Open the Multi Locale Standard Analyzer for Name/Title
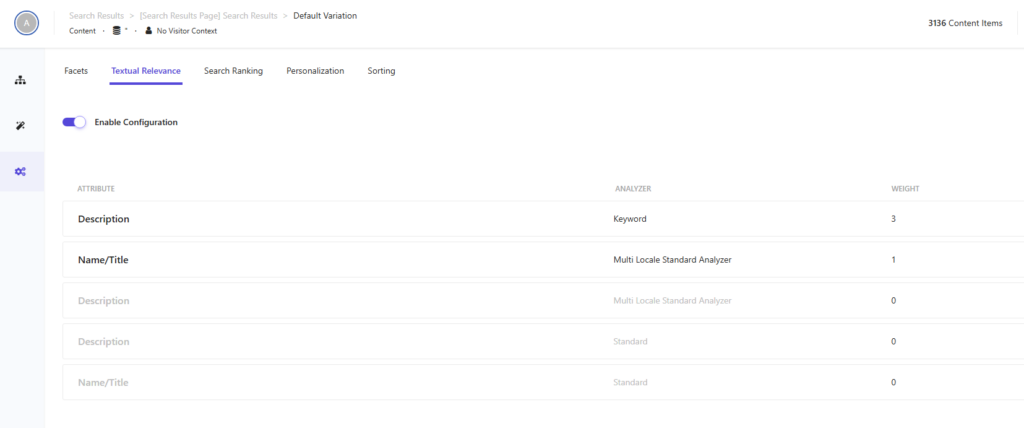This screenshot has width=1024, height=428. (672, 259)
